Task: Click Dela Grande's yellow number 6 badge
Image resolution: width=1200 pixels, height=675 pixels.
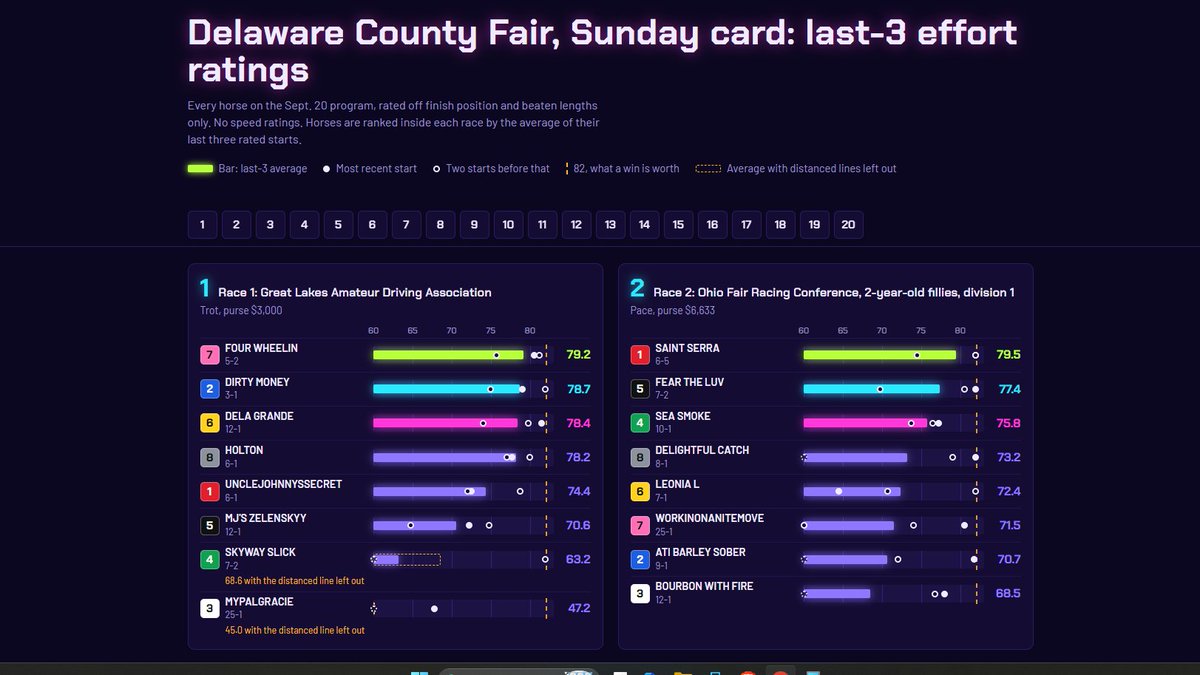Action: (x=209, y=423)
